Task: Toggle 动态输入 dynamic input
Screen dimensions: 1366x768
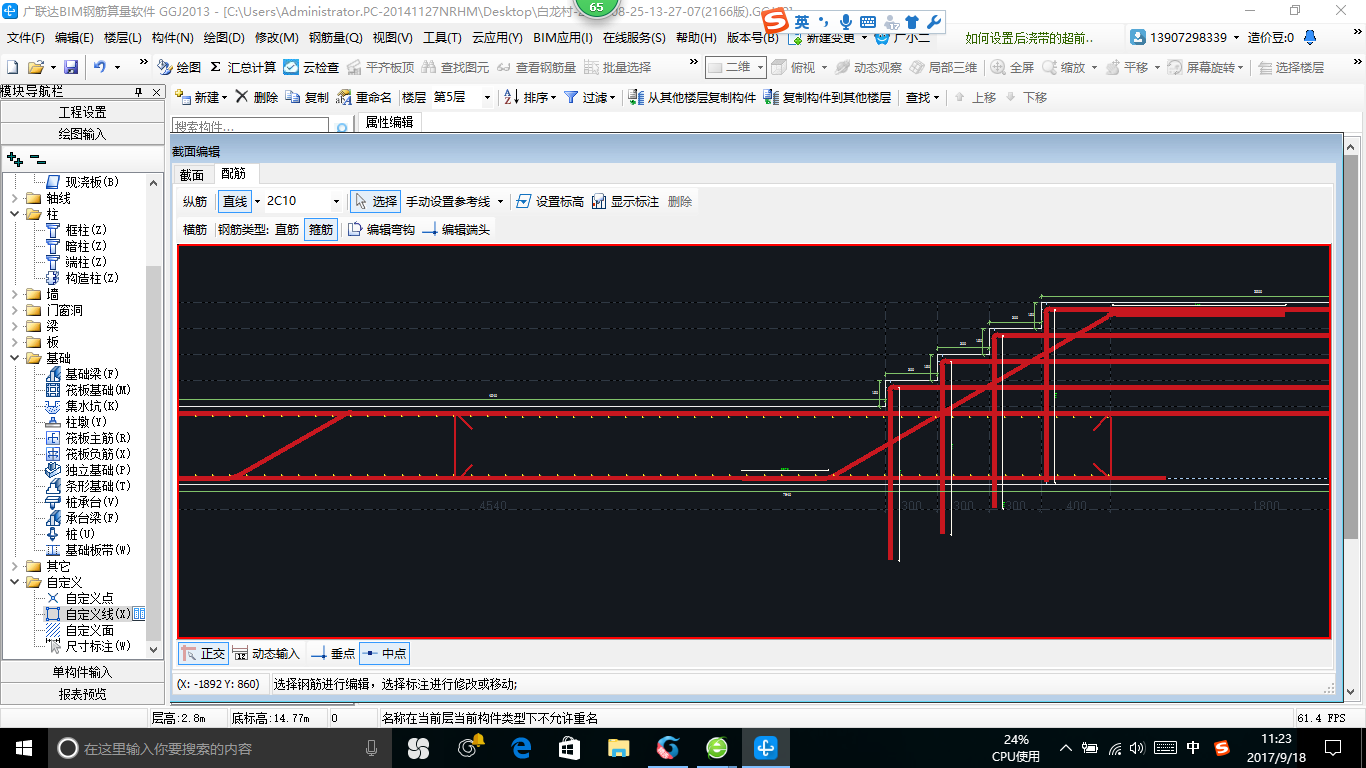Action: pos(266,653)
